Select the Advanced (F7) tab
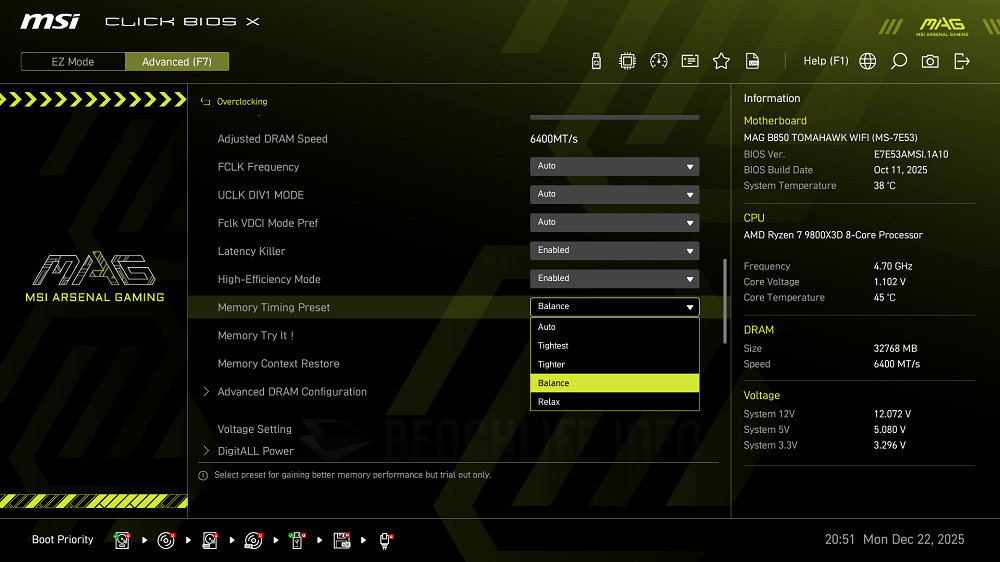1000x562 pixels. tap(177, 62)
